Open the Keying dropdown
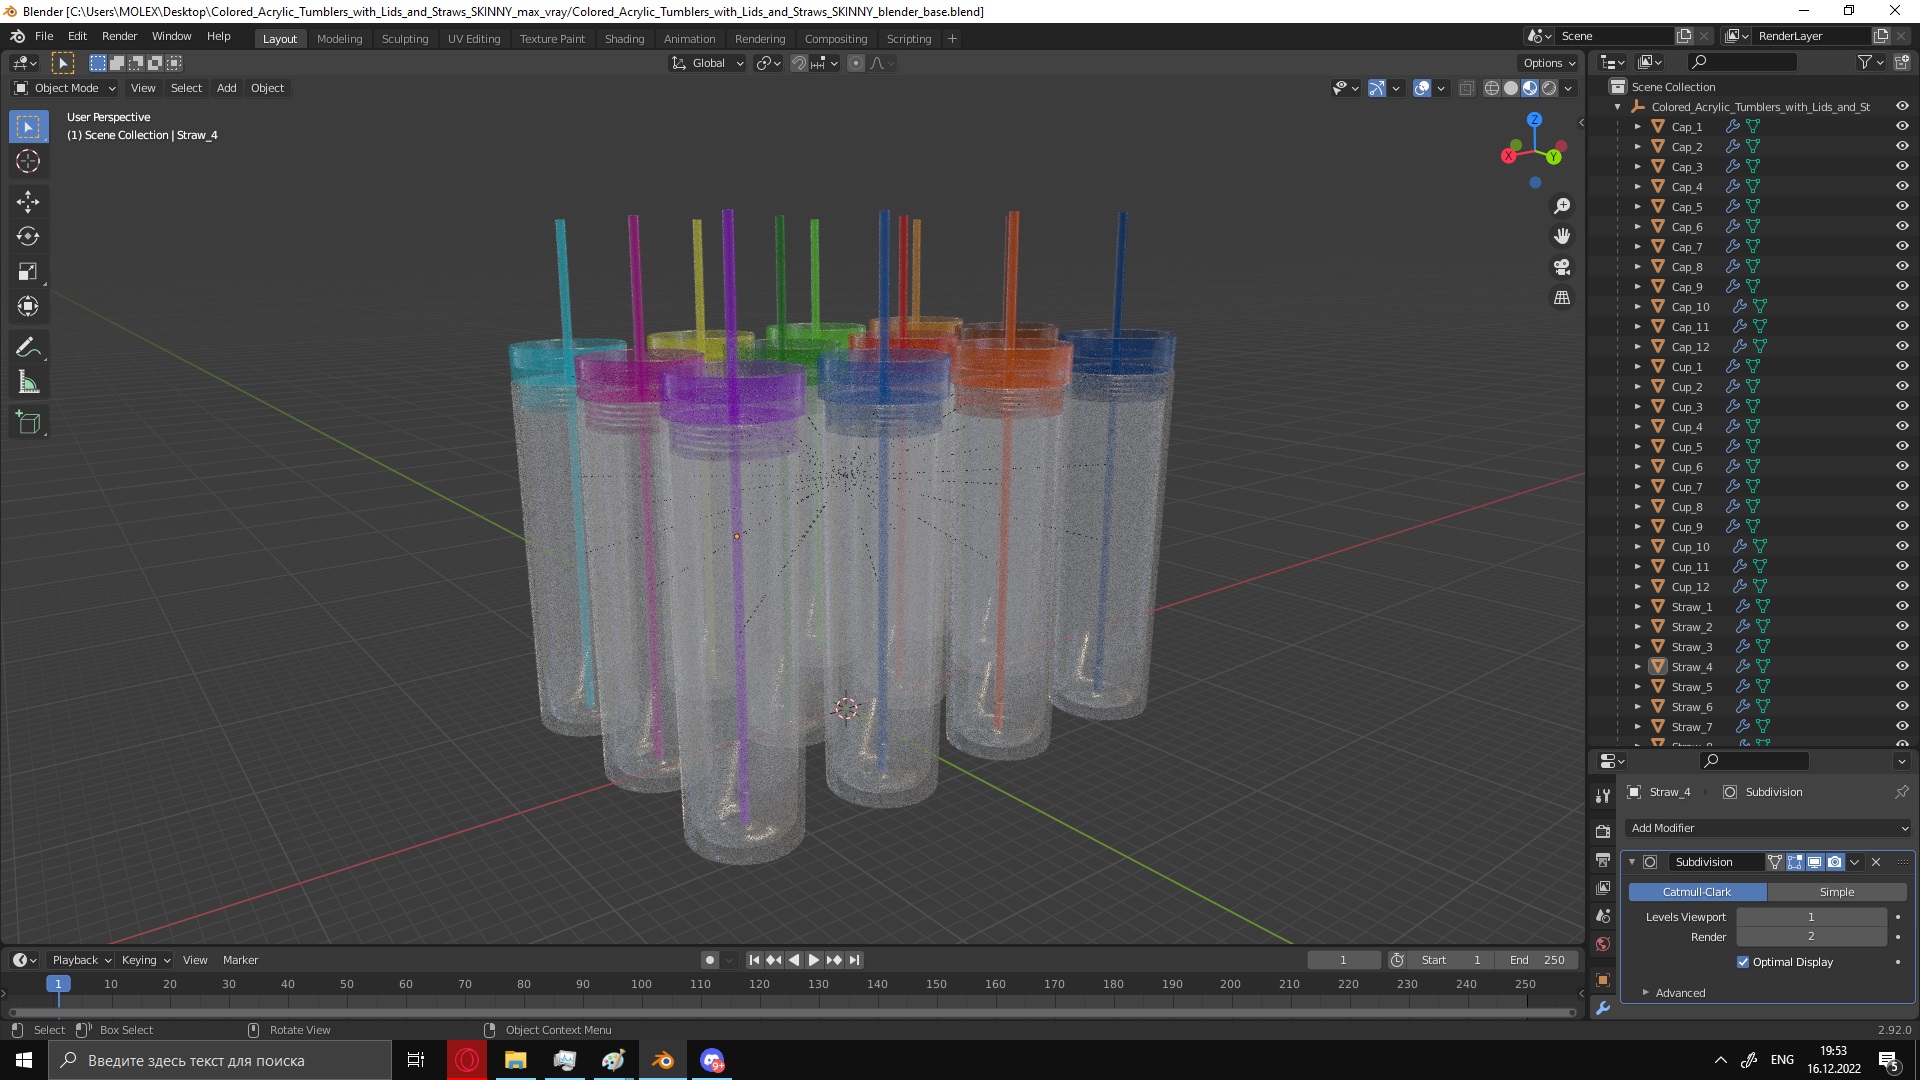This screenshot has height=1080, width=1920. 145,960
